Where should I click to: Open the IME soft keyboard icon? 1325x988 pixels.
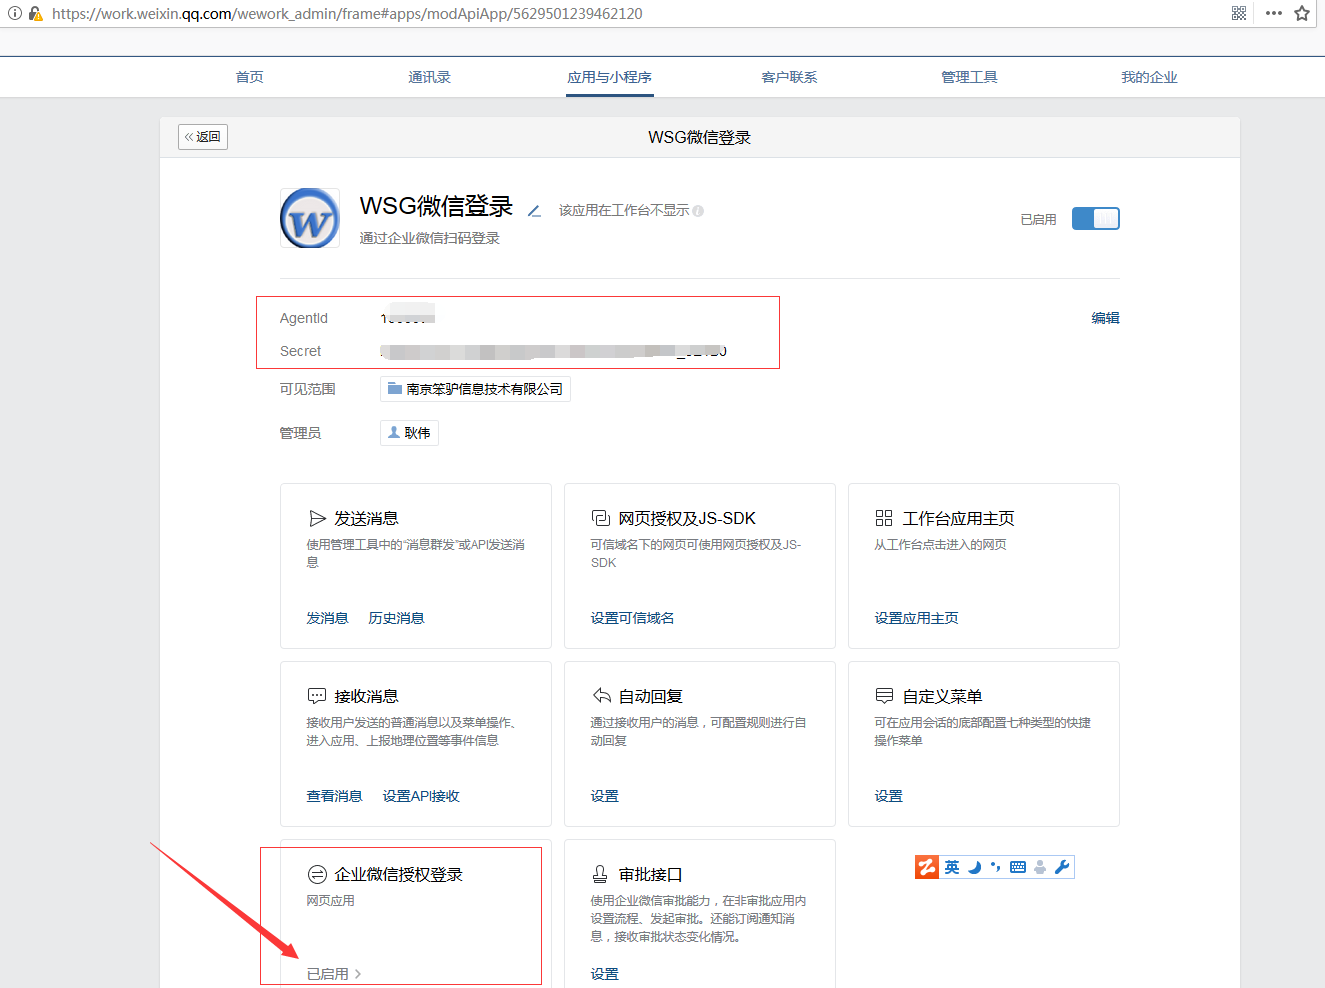point(1018,867)
